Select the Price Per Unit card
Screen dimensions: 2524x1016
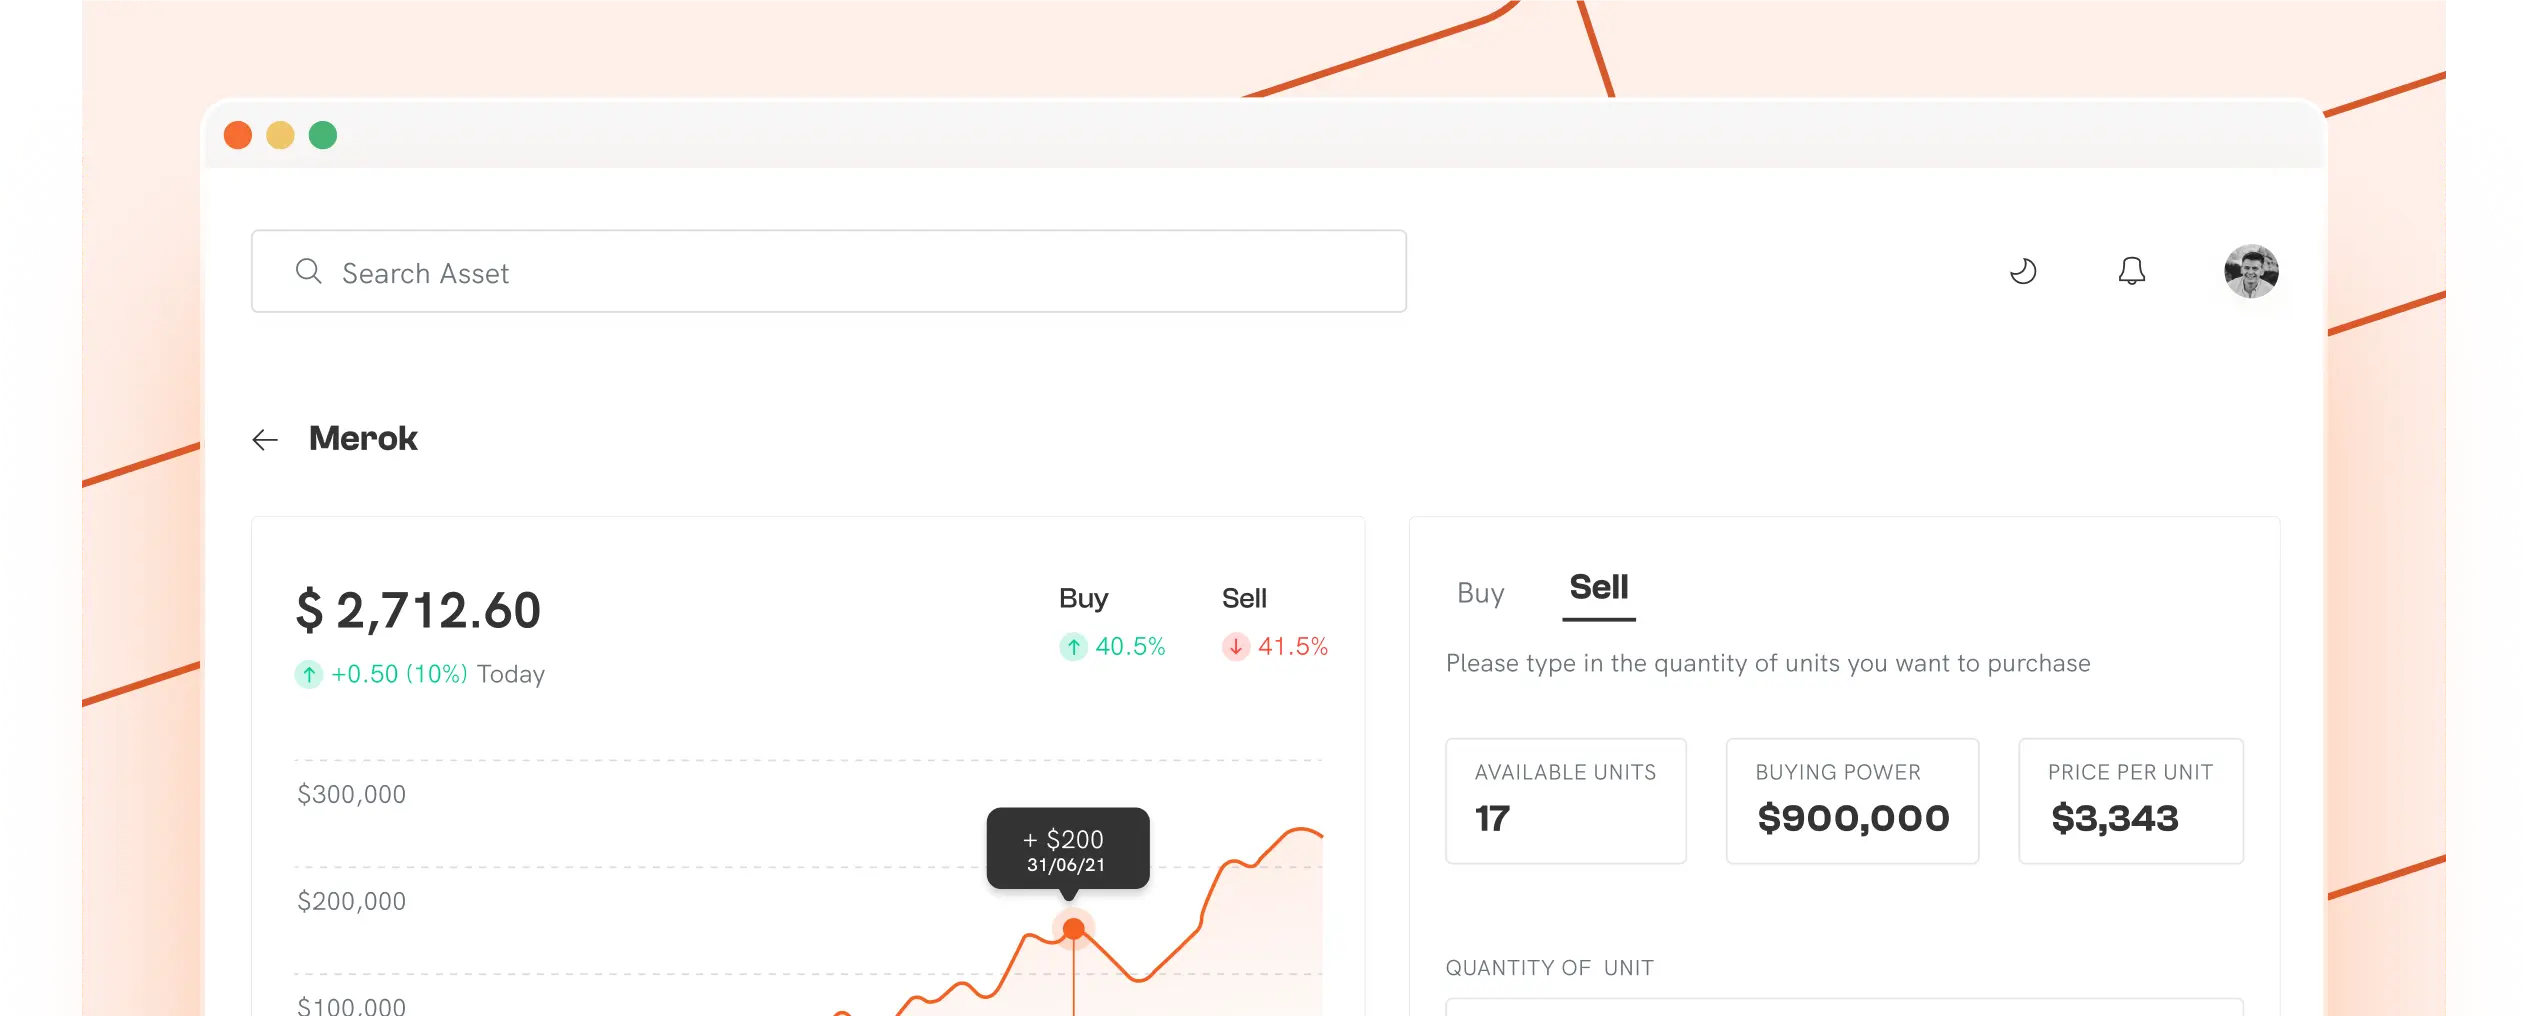[2130, 801]
